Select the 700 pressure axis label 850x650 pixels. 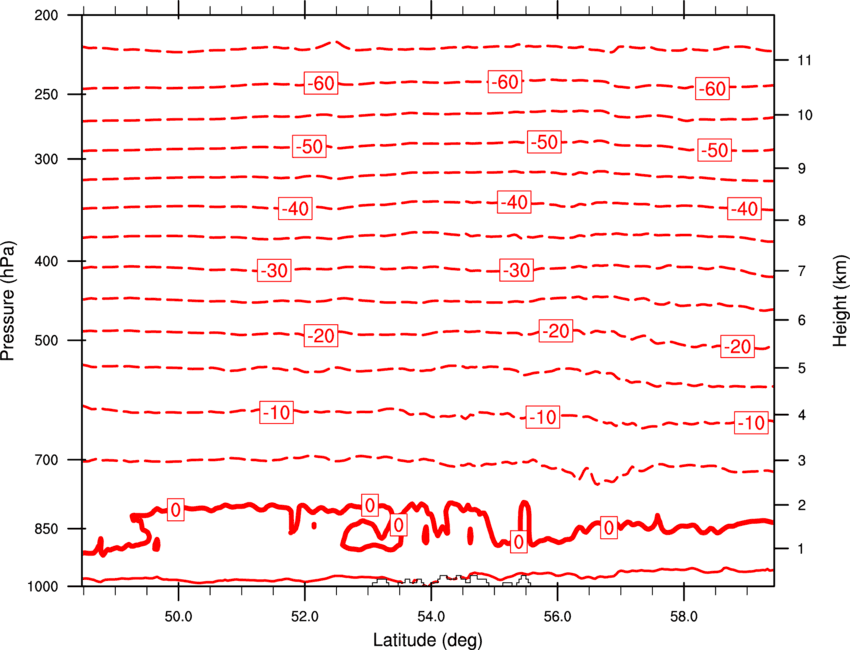(x=46, y=460)
